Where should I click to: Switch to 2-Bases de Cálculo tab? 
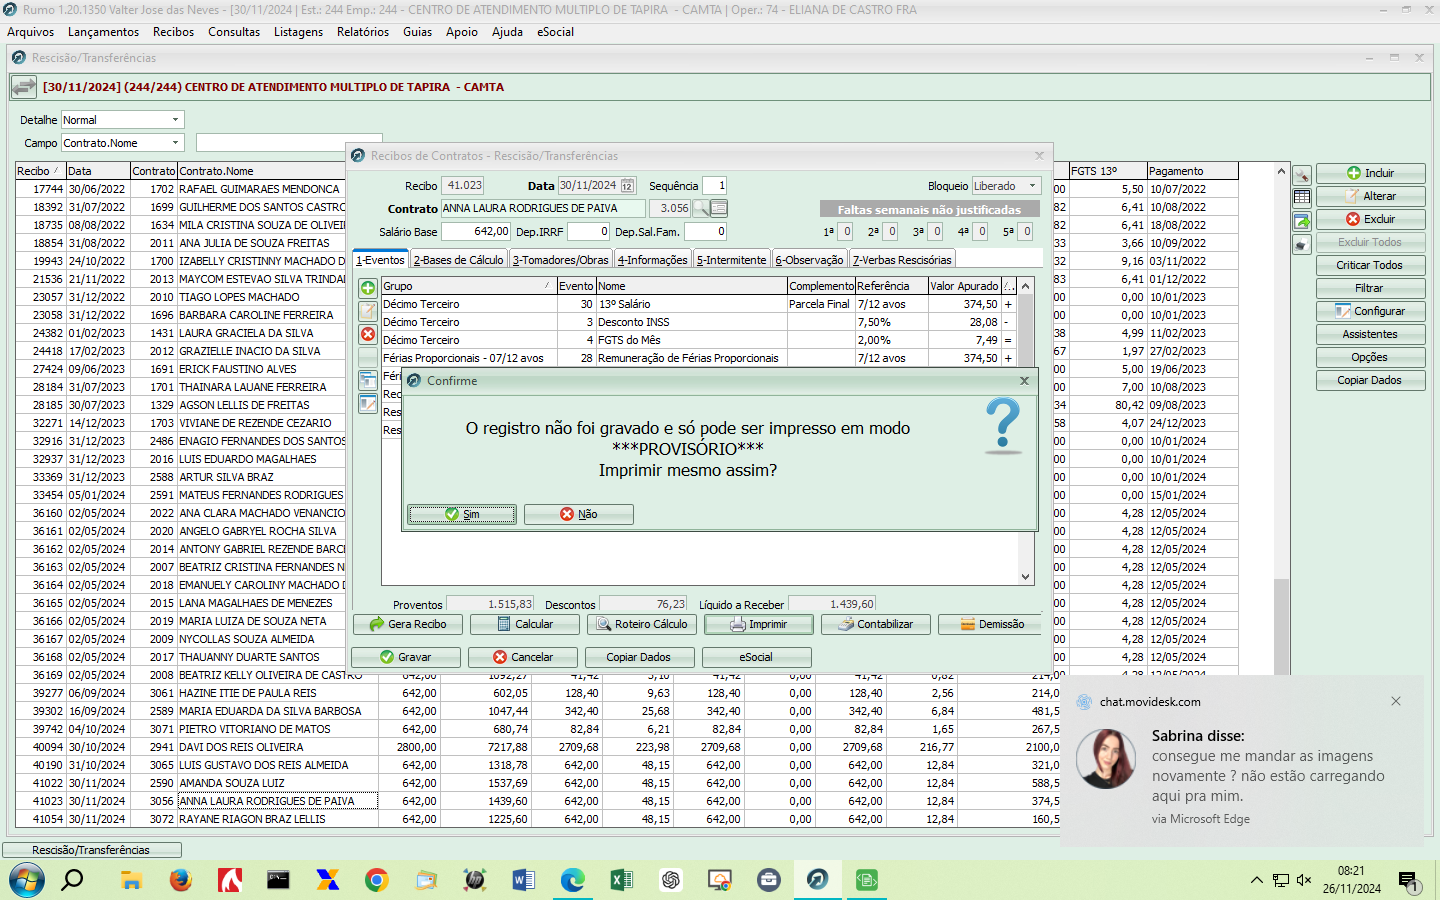(459, 260)
